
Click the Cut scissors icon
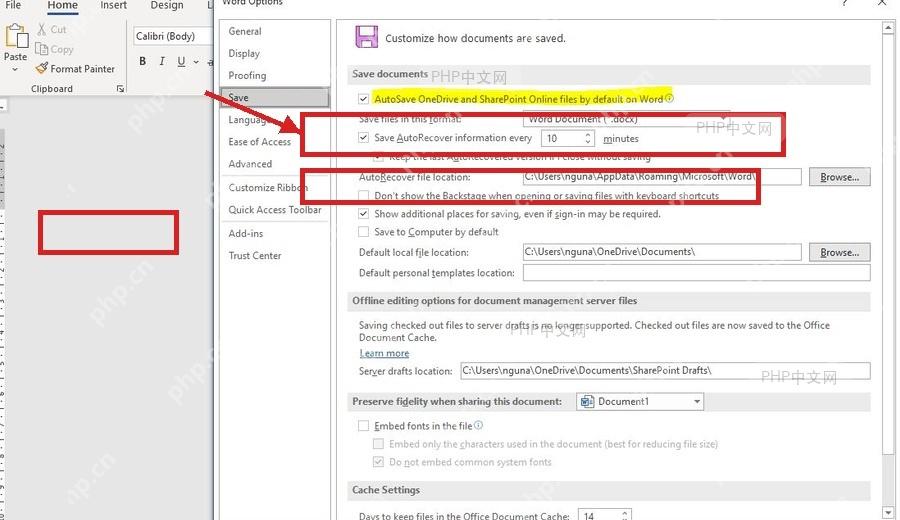click(x=41, y=29)
